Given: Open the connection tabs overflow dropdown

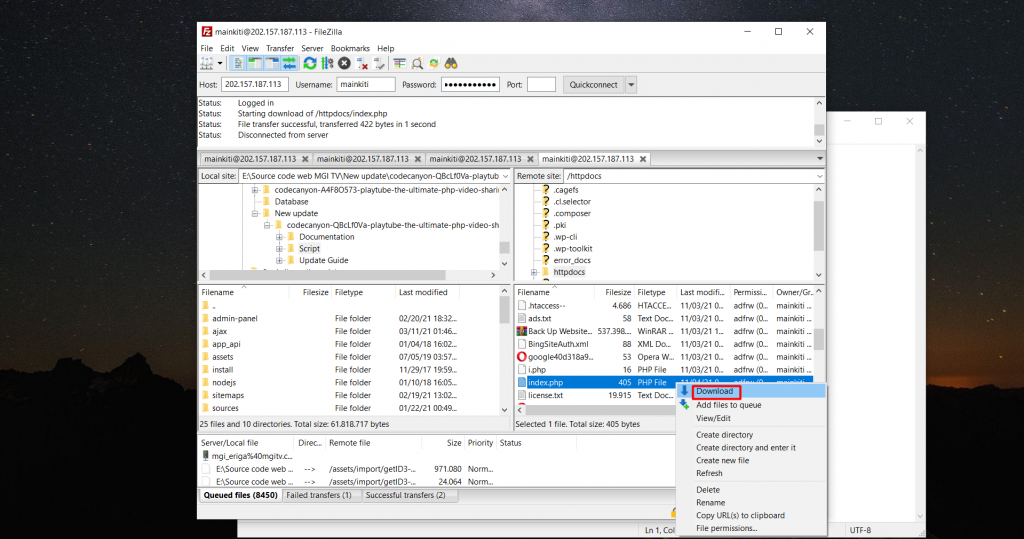Looking at the screenshot, I should [820, 159].
